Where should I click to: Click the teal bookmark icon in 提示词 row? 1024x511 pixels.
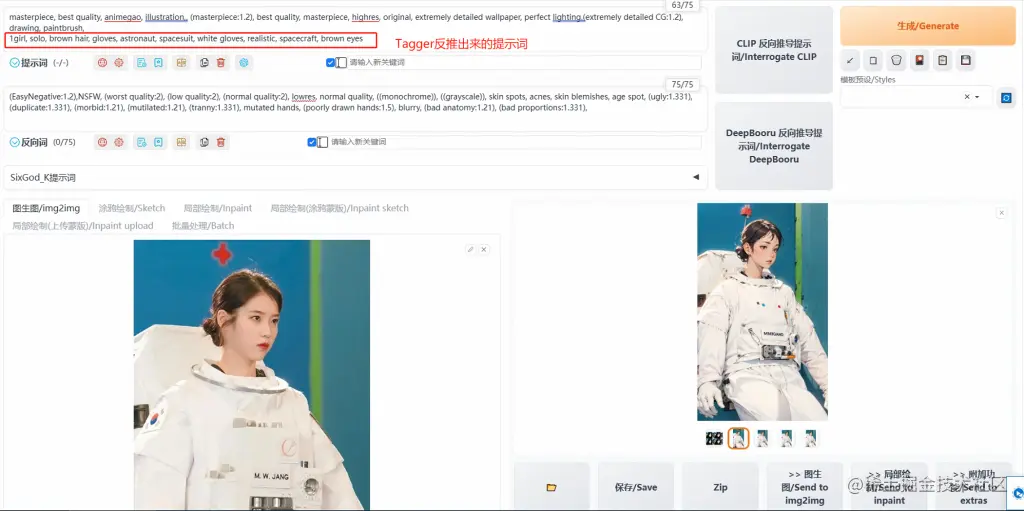click(158, 63)
